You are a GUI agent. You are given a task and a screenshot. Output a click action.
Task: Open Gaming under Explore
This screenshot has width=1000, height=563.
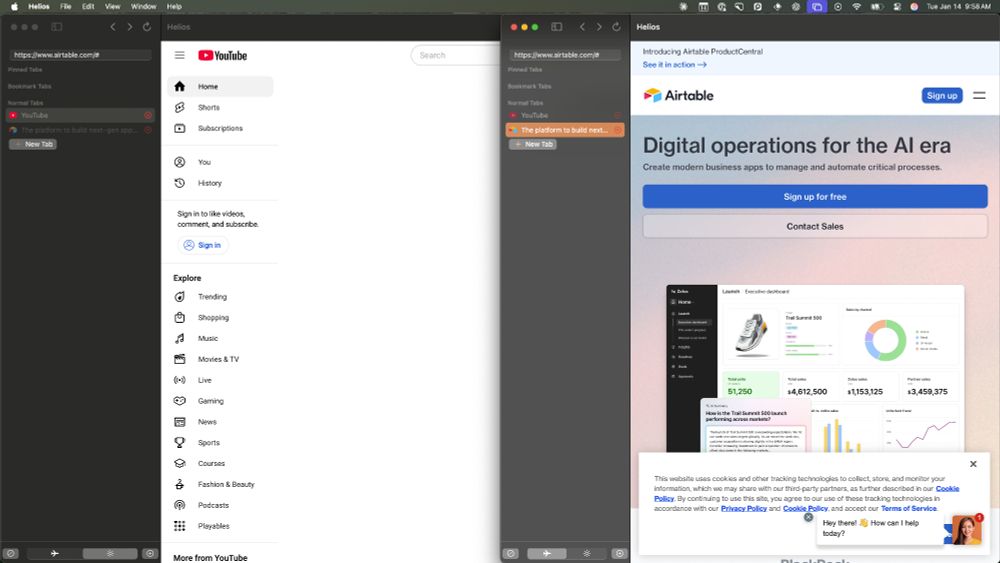[x=220, y=401]
